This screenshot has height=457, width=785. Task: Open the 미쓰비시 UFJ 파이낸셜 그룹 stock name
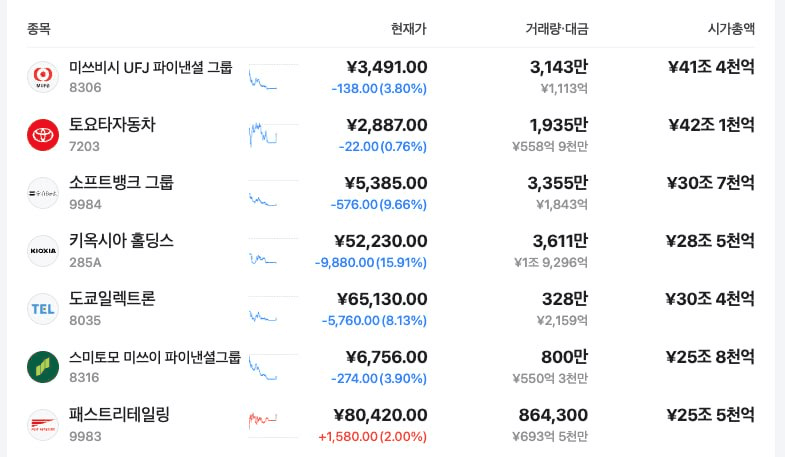[x=151, y=67]
